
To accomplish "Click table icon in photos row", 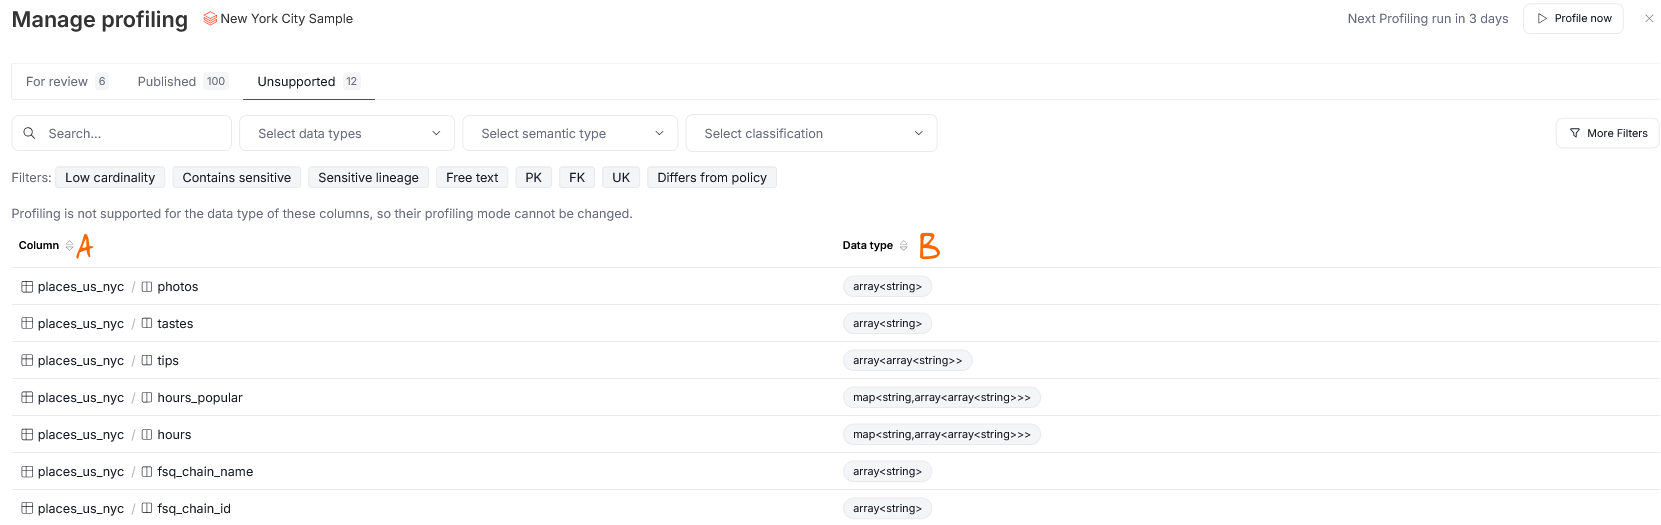I will point(27,287).
